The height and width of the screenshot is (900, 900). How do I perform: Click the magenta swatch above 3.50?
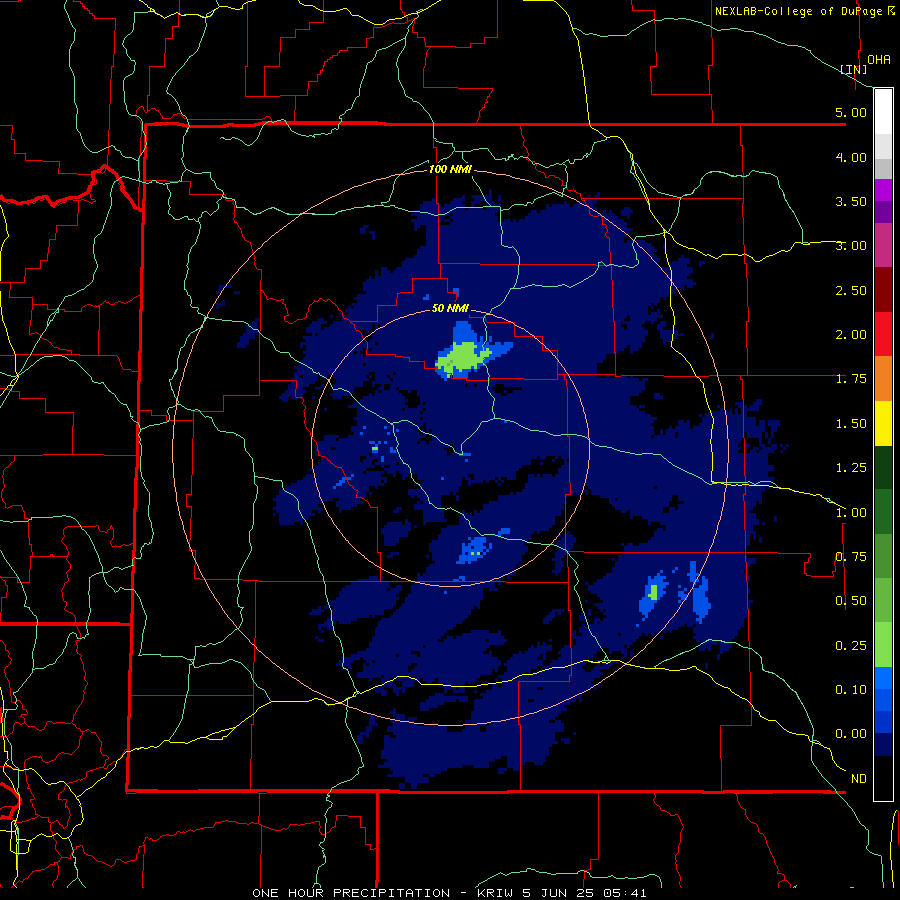[883, 190]
